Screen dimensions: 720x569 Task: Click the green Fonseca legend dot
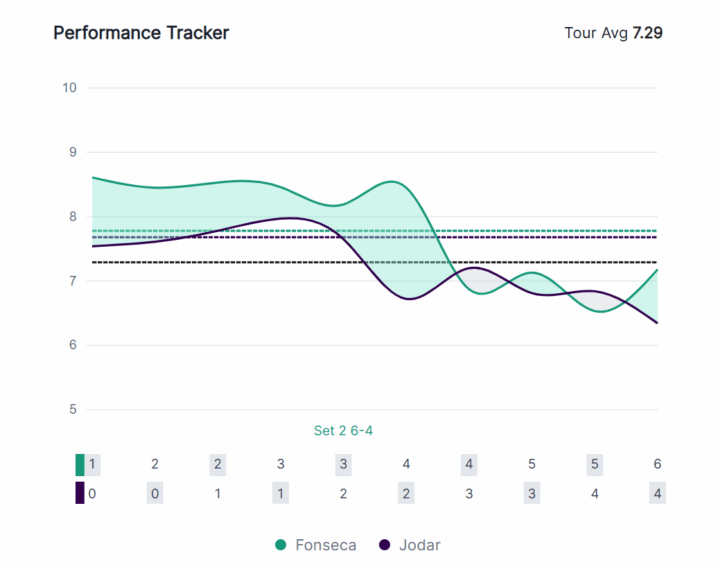tap(281, 545)
